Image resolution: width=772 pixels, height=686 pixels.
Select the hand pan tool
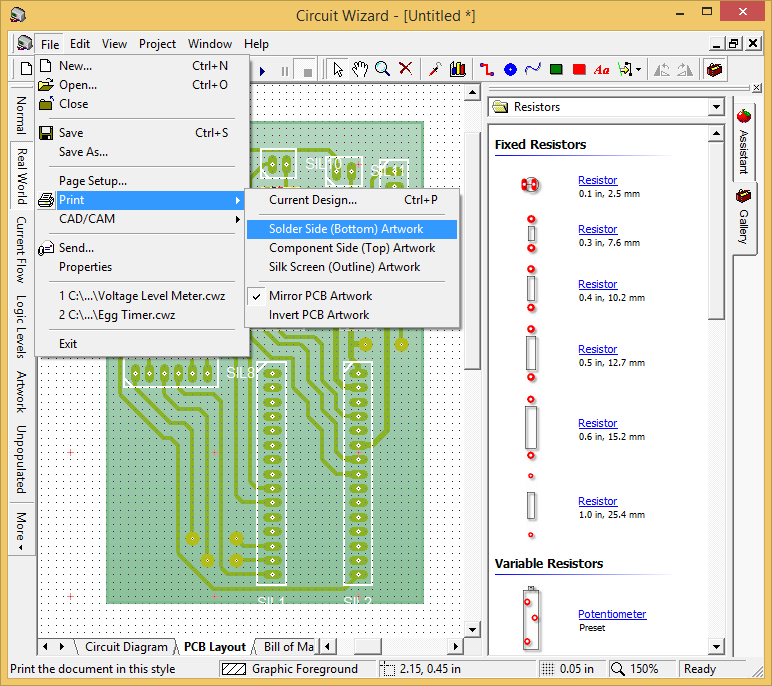click(360, 69)
